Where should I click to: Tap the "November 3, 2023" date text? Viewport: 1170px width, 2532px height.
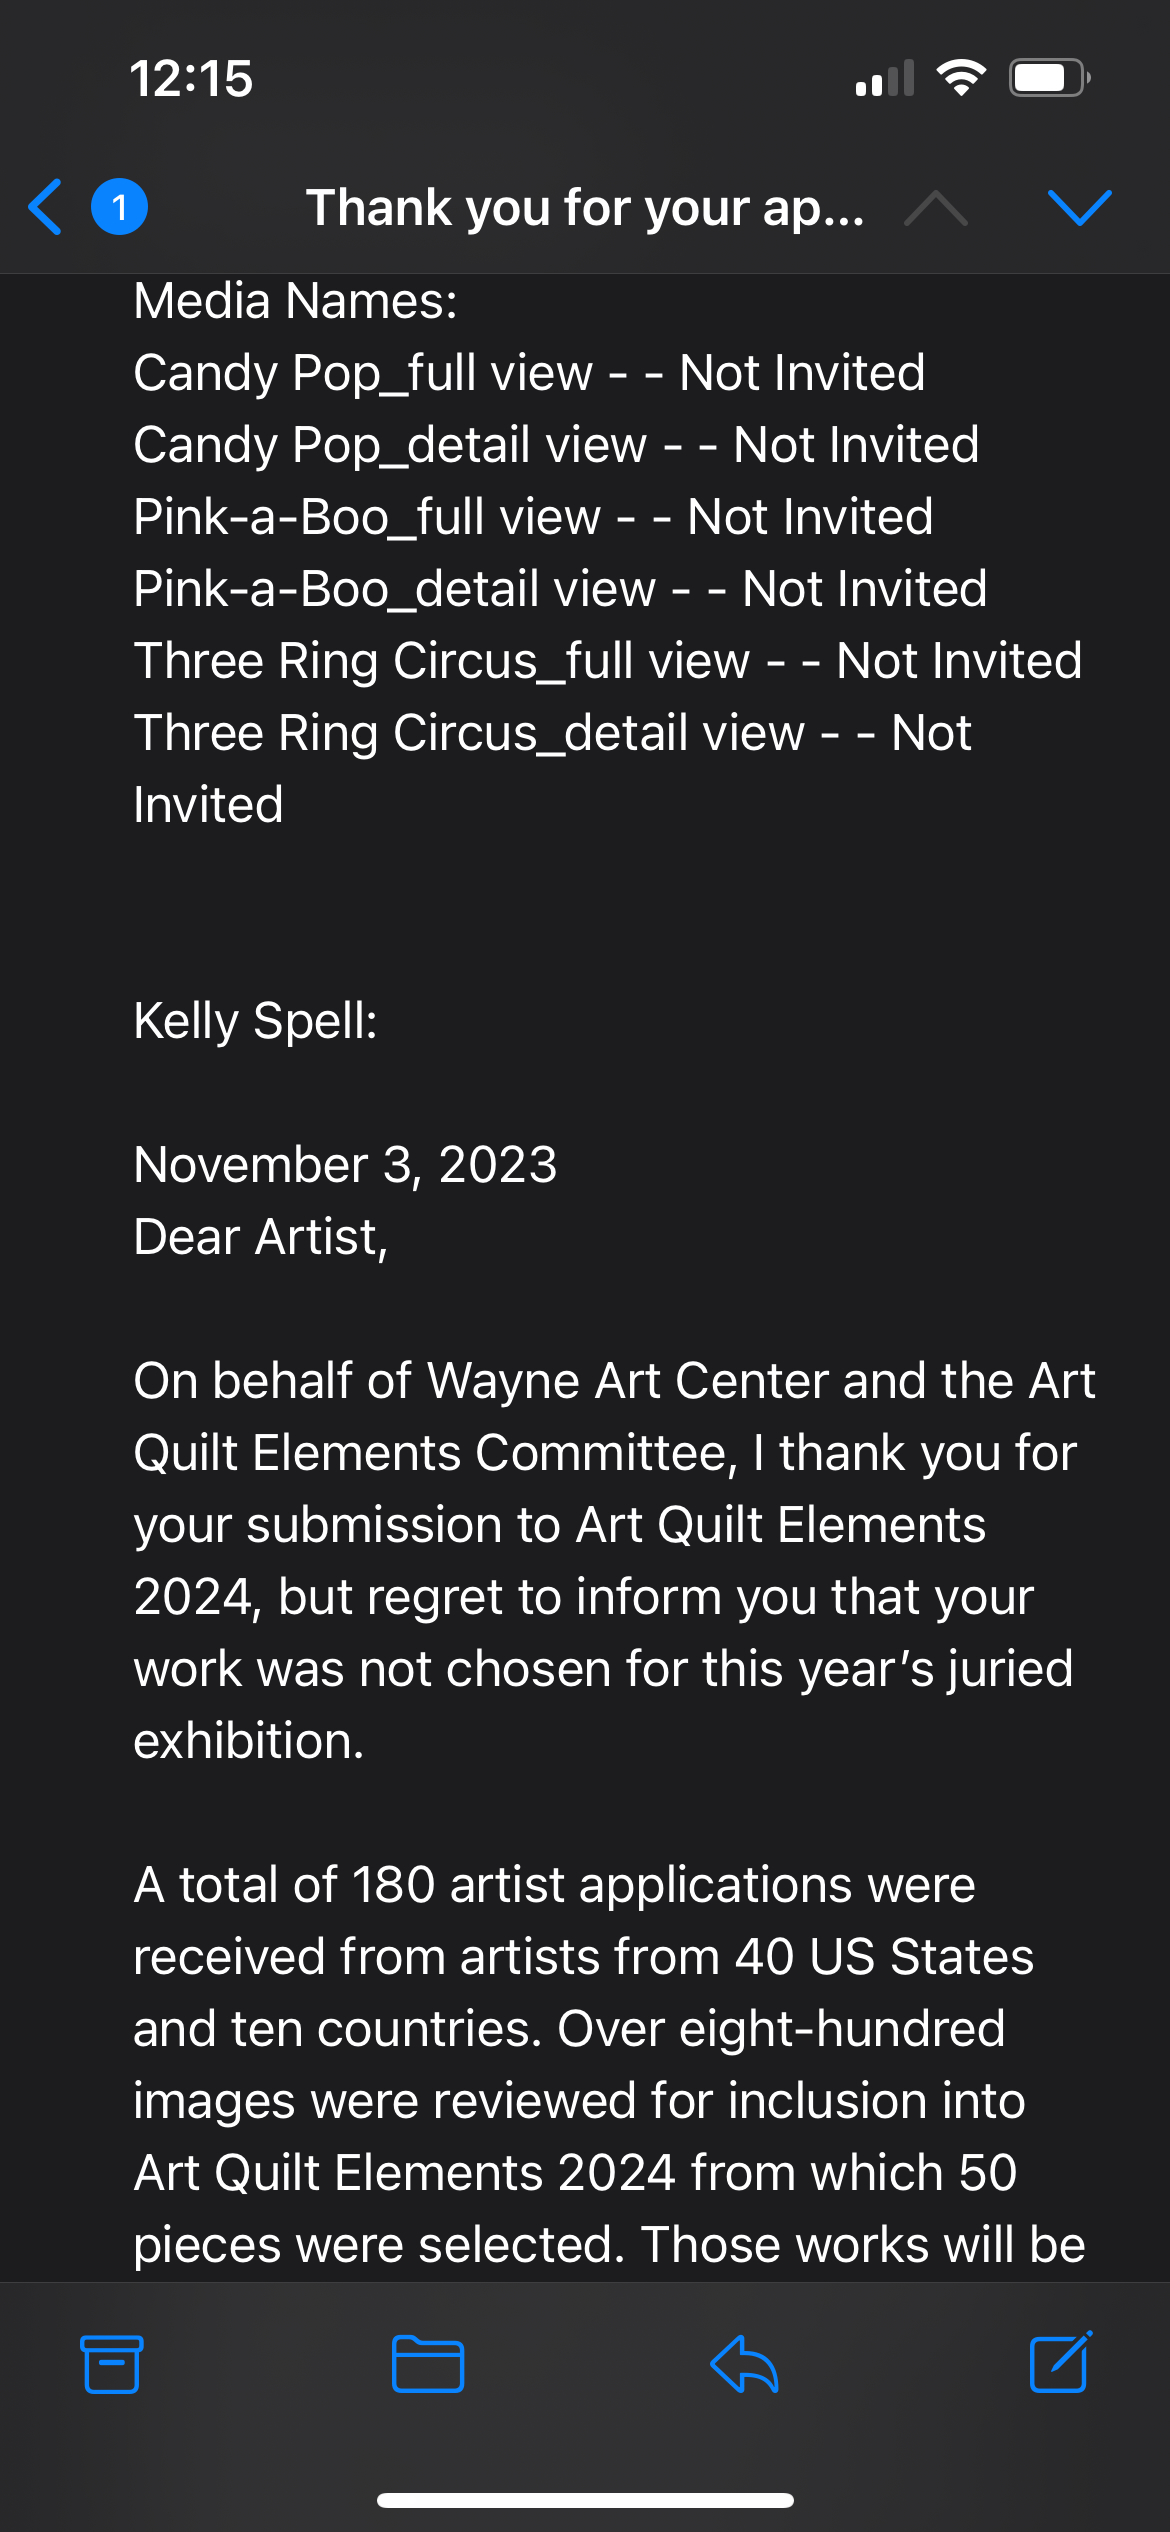pos(345,1165)
